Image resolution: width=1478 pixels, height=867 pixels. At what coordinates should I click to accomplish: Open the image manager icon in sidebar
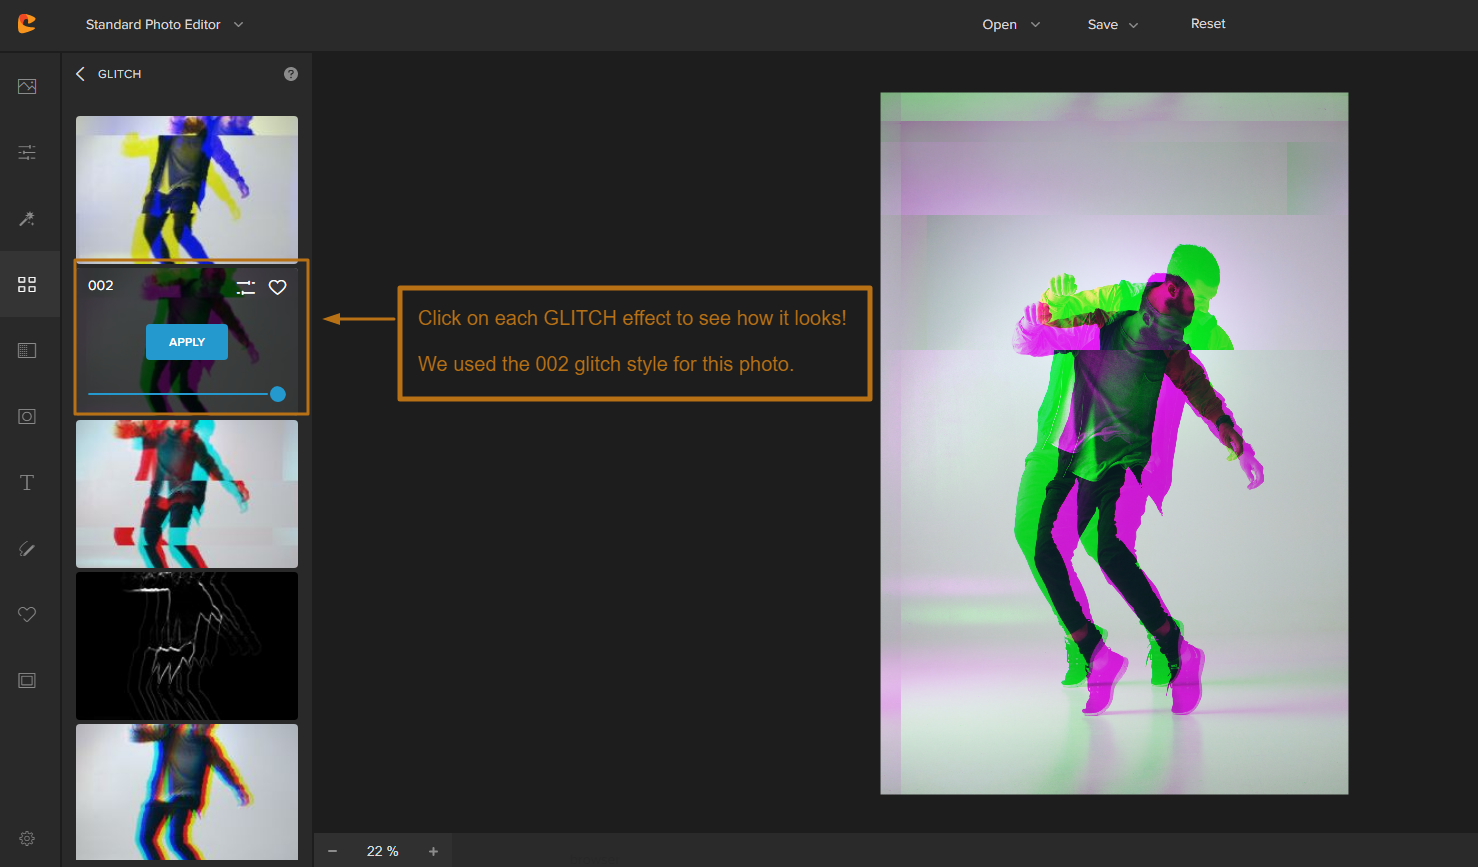pyautogui.click(x=27, y=87)
